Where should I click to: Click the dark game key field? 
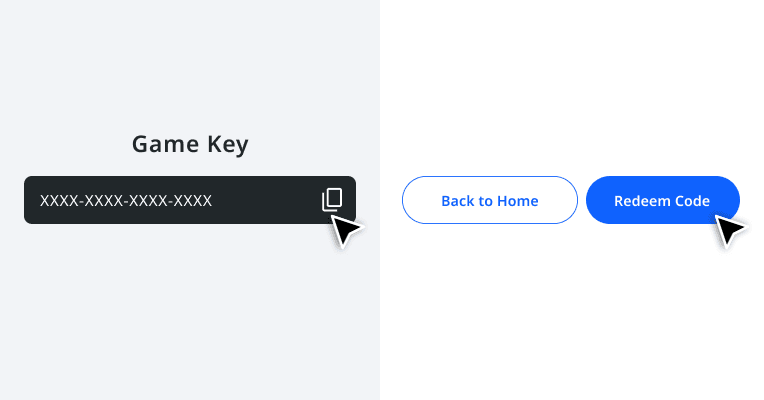(190, 200)
